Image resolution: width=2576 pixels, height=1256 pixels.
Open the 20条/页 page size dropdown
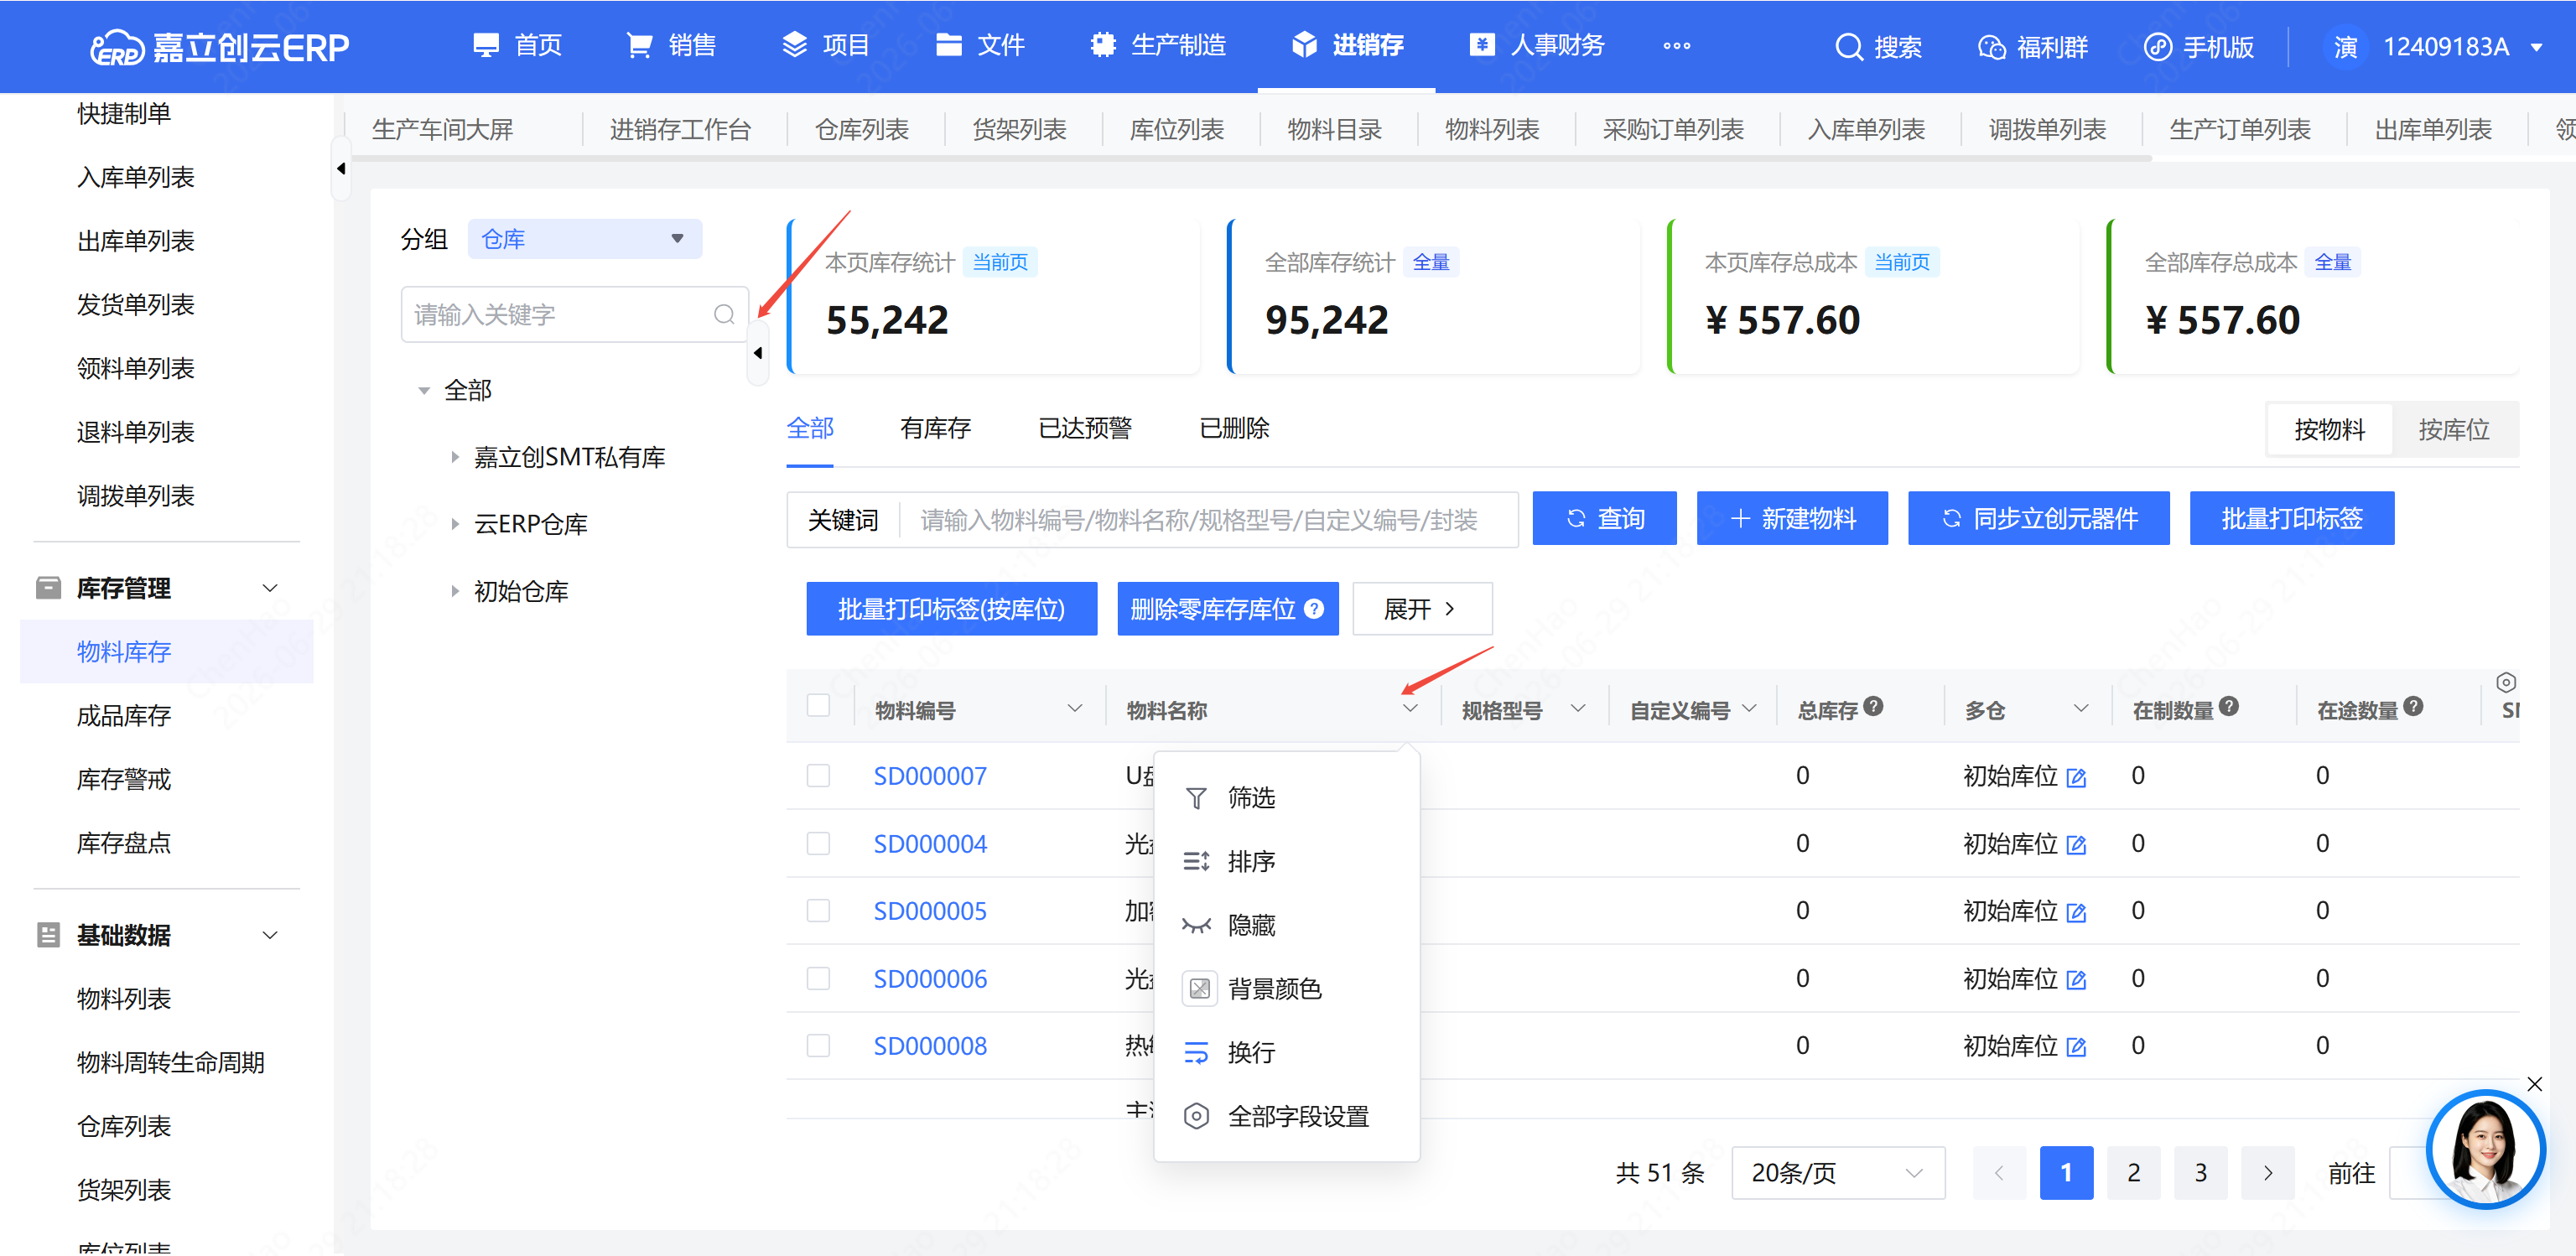(x=1838, y=1174)
